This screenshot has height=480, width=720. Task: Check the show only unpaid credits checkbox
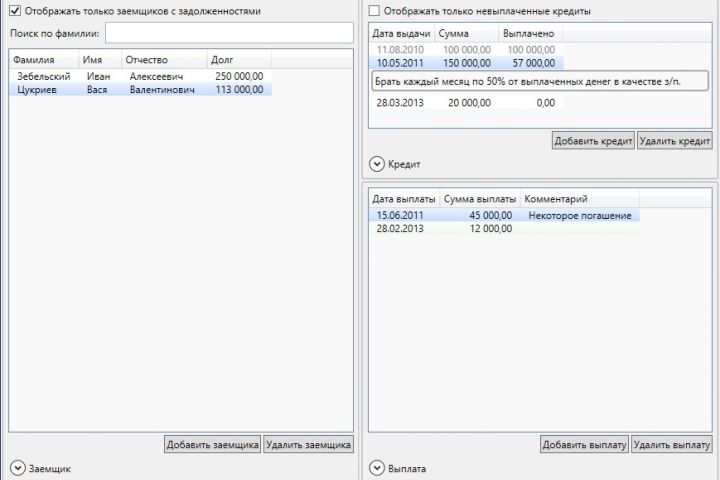[374, 11]
